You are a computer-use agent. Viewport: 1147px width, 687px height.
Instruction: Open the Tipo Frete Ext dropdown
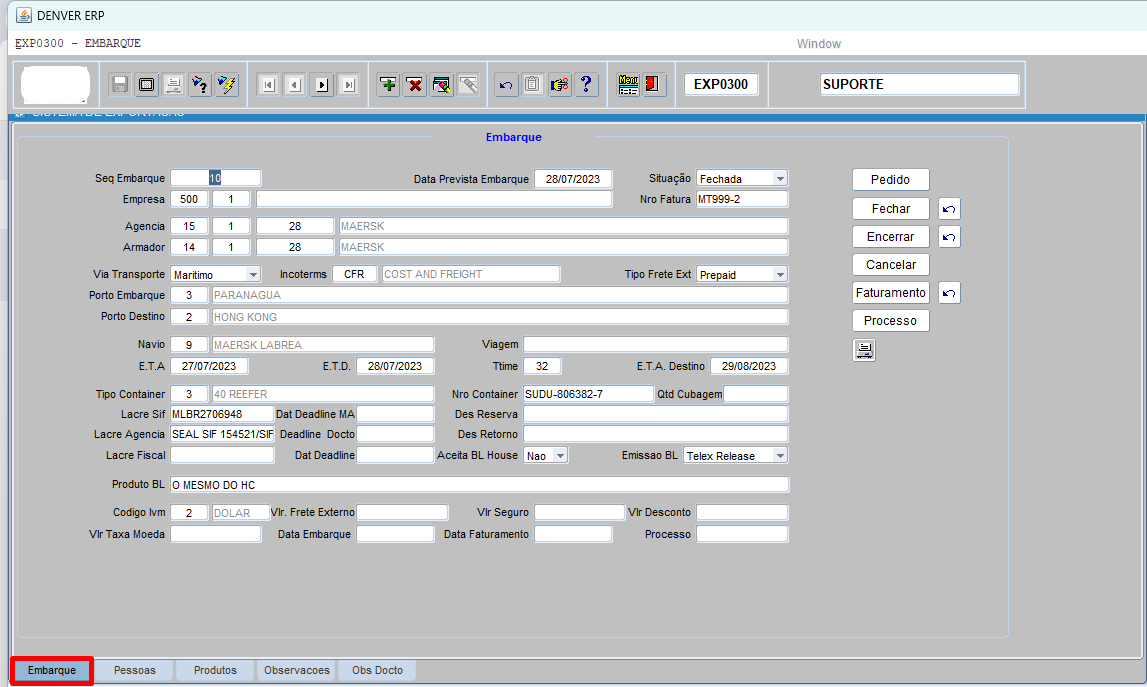[780, 274]
